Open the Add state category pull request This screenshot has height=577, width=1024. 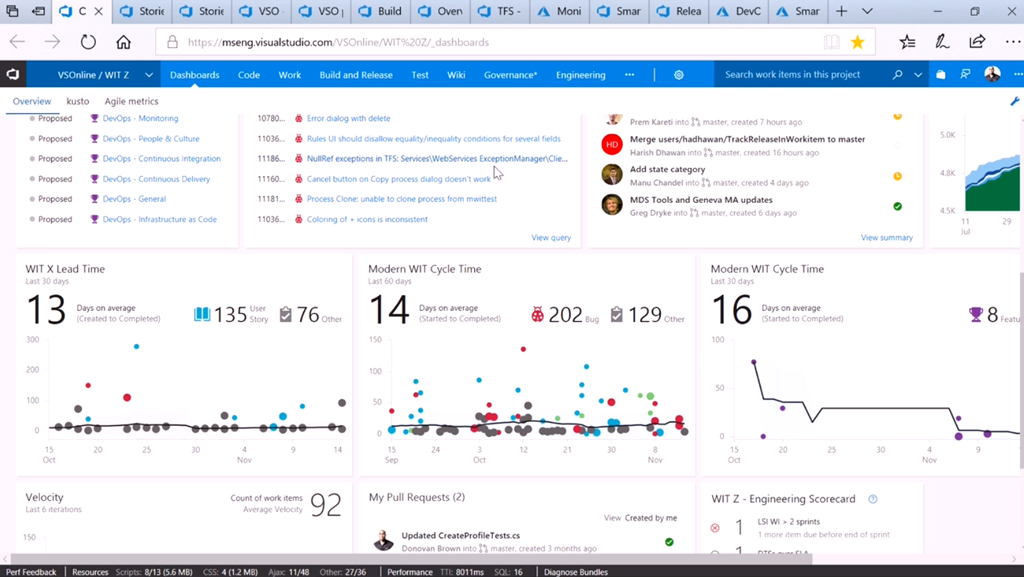(667, 169)
